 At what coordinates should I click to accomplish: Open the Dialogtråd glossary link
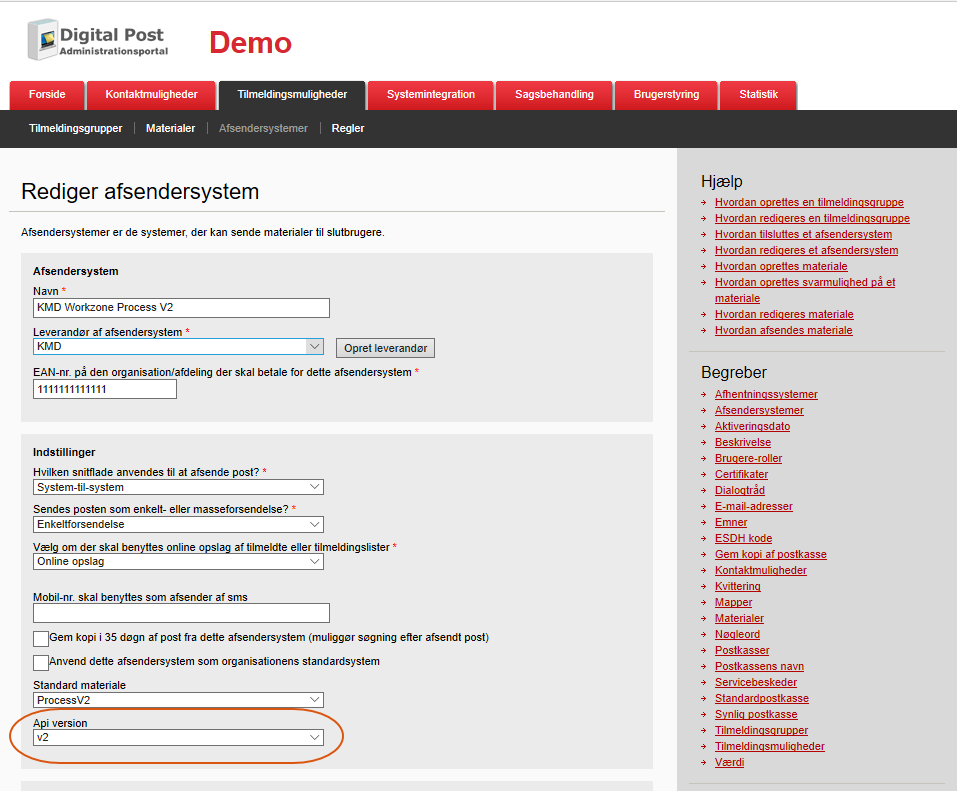(x=740, y=490)
